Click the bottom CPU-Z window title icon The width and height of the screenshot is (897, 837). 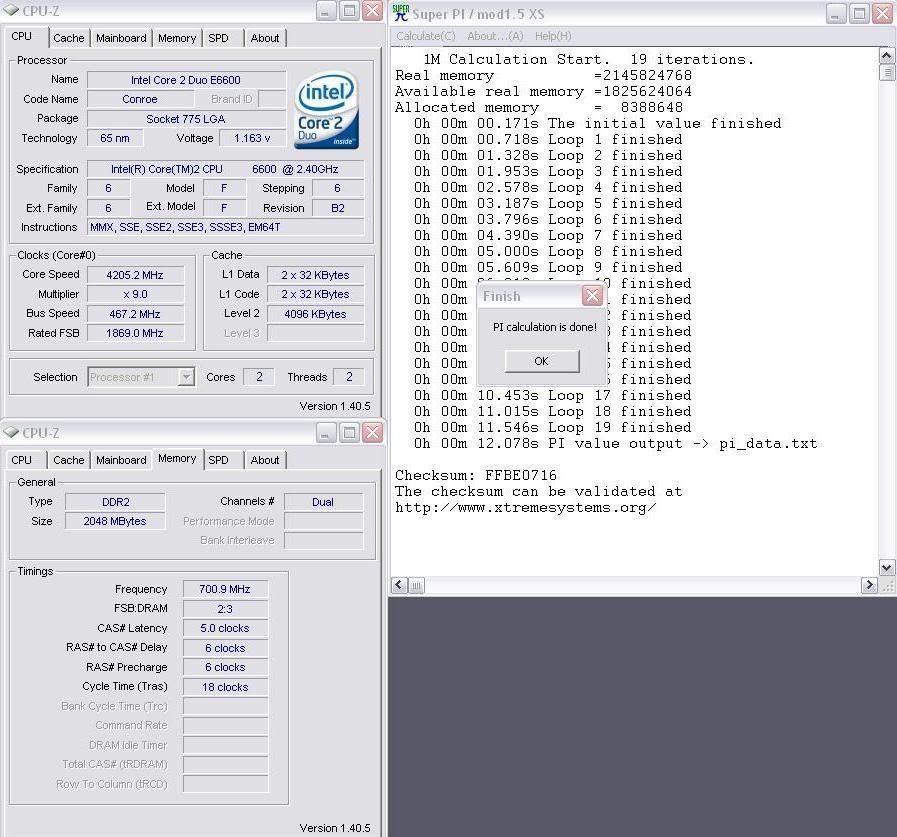(x=11, y=433)
